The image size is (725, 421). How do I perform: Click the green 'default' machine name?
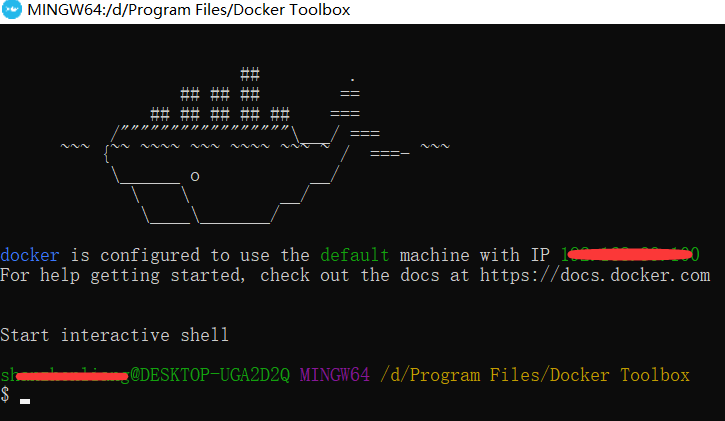point(355,255)
